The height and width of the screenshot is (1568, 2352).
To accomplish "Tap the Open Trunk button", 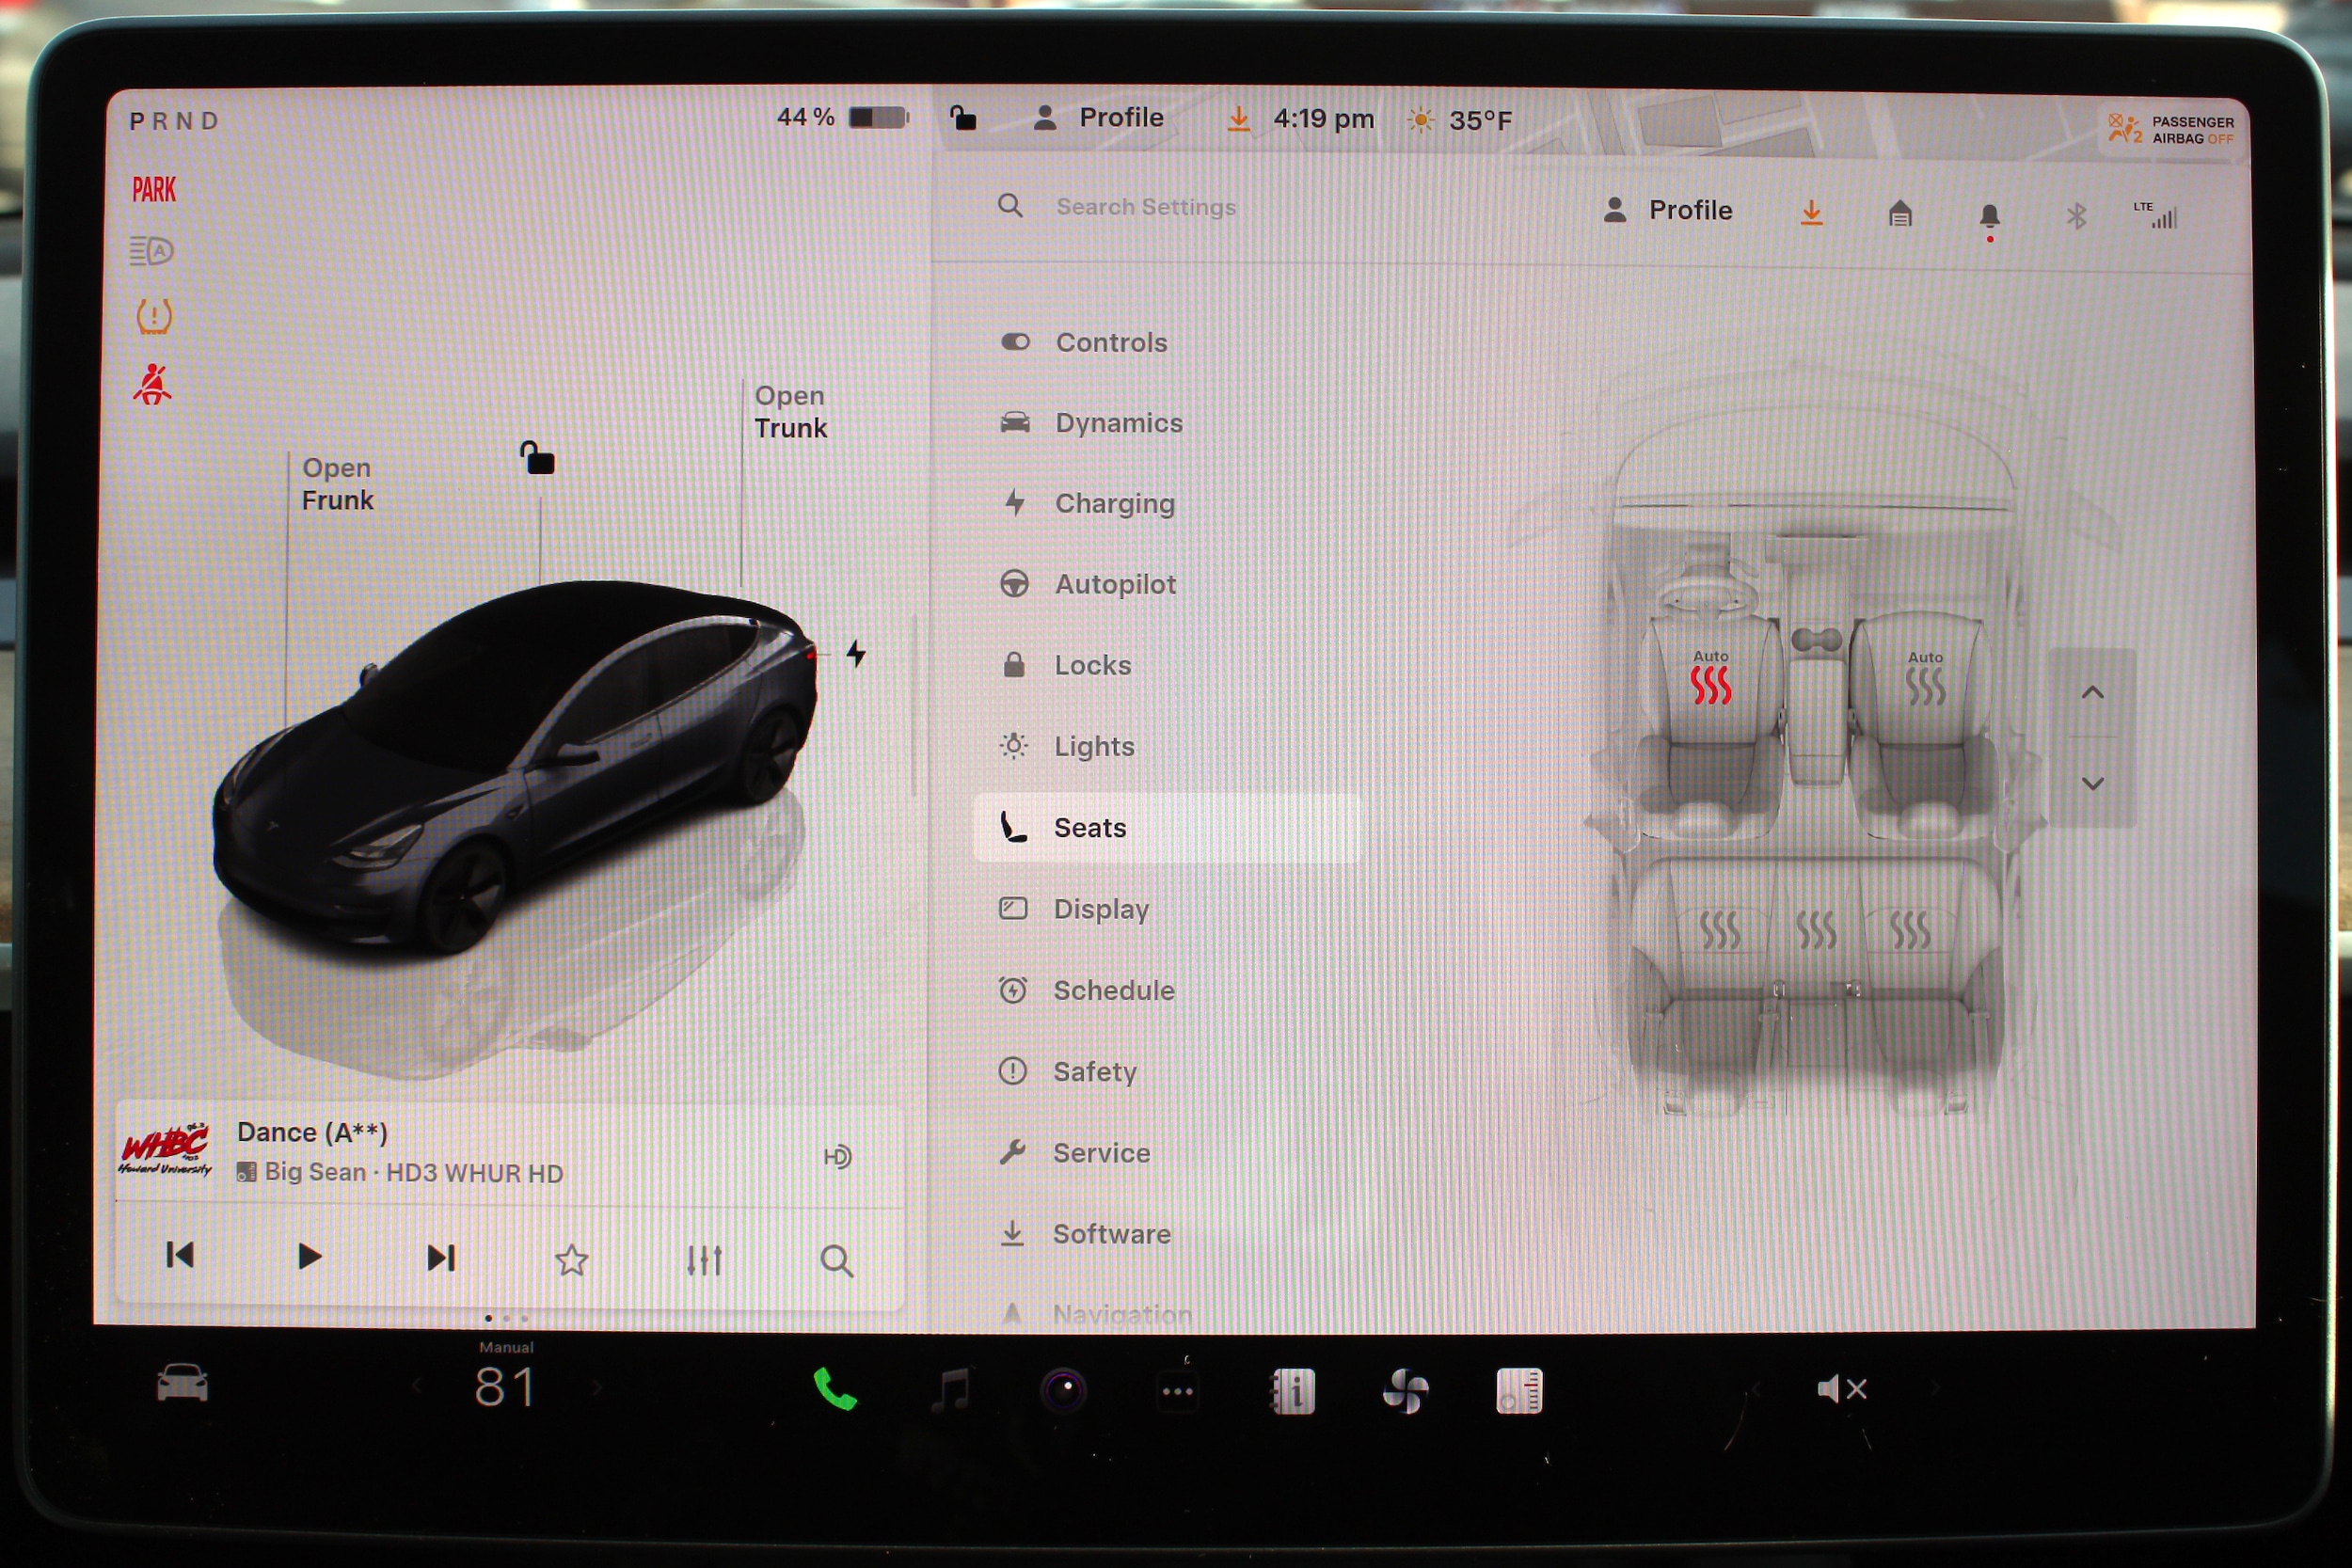I will pos(790,412).
